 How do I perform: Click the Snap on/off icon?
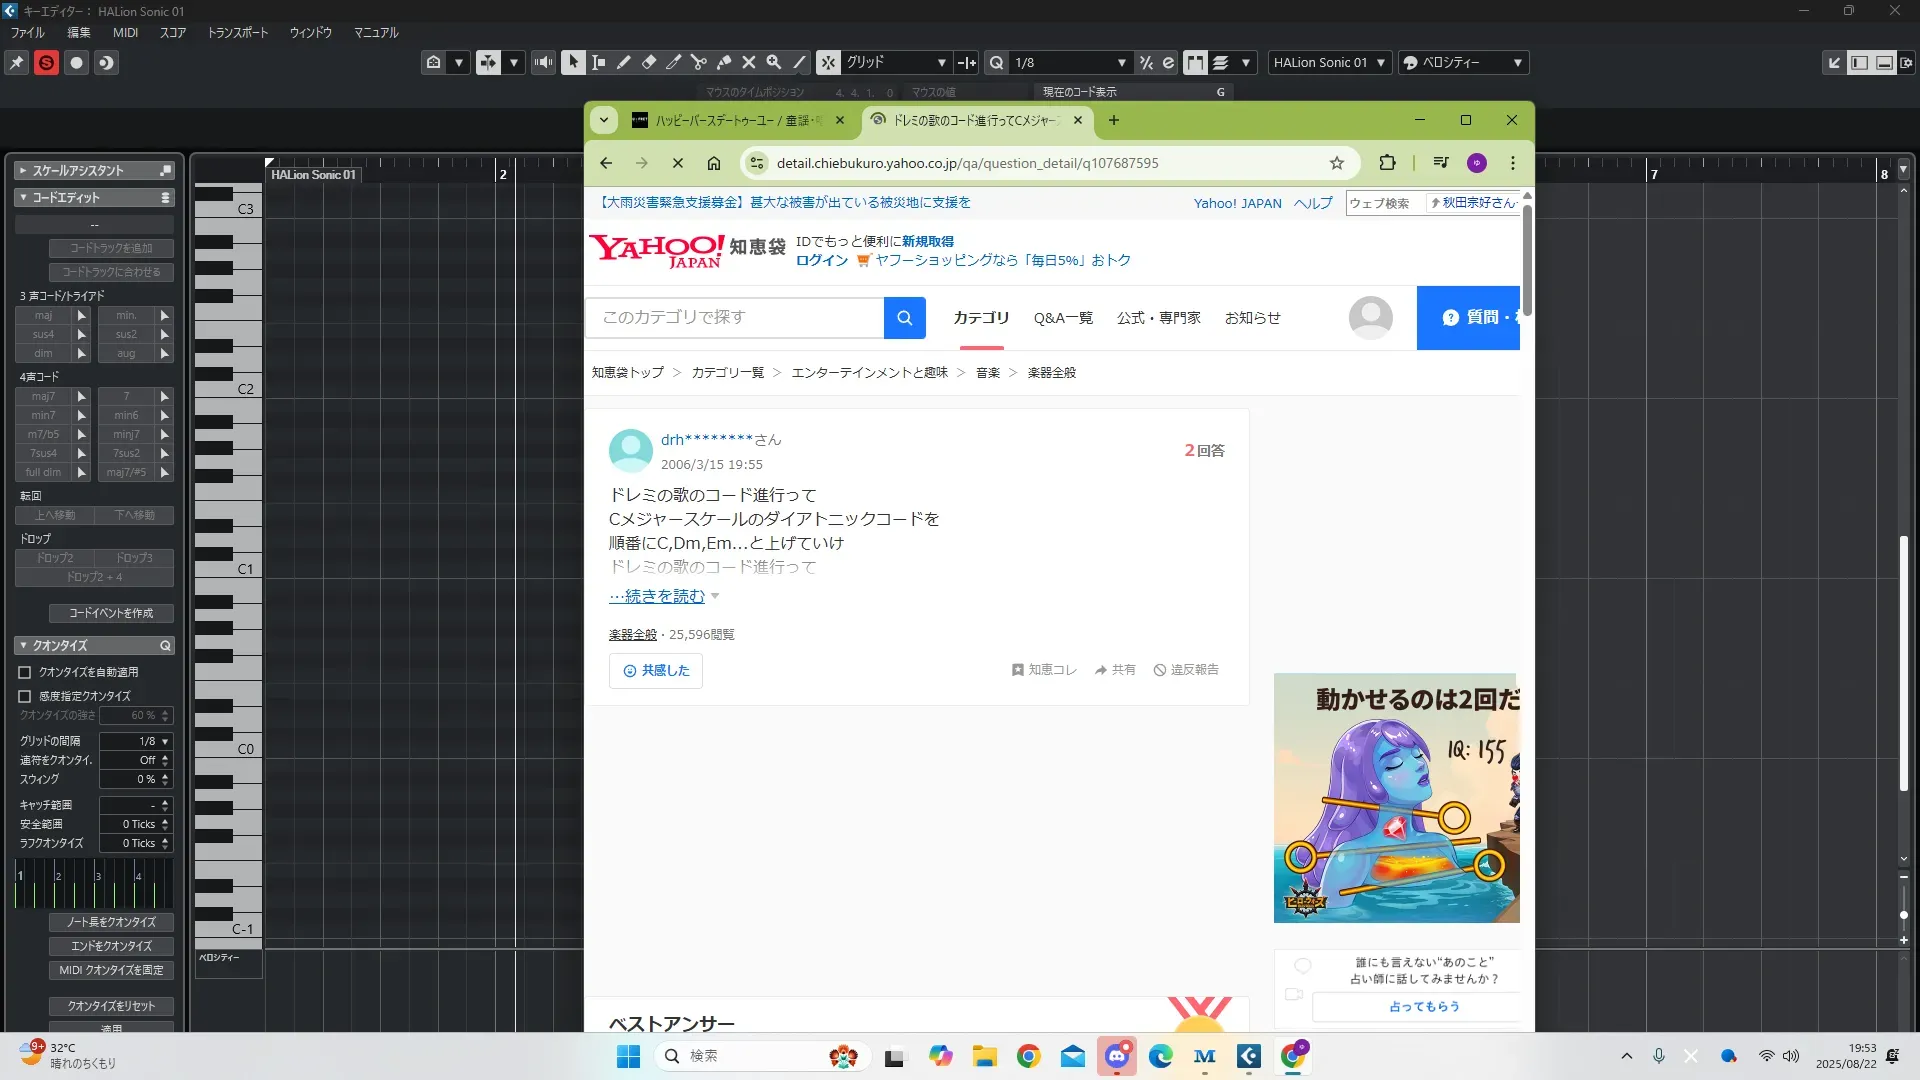(x=828, y=62)
